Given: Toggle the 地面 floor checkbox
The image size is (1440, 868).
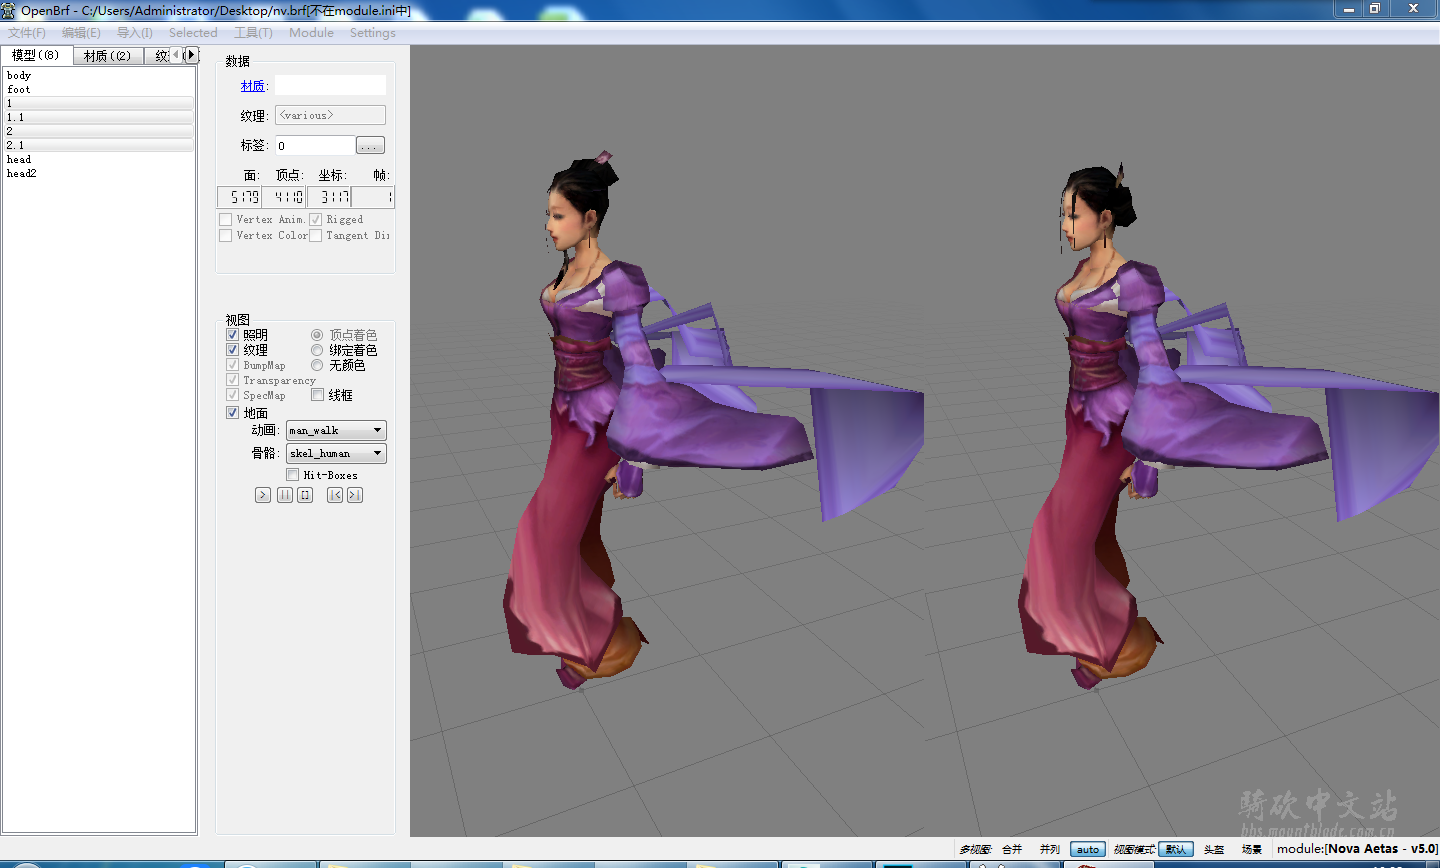Looking at the screenshot, I should [x=232, y=413].
